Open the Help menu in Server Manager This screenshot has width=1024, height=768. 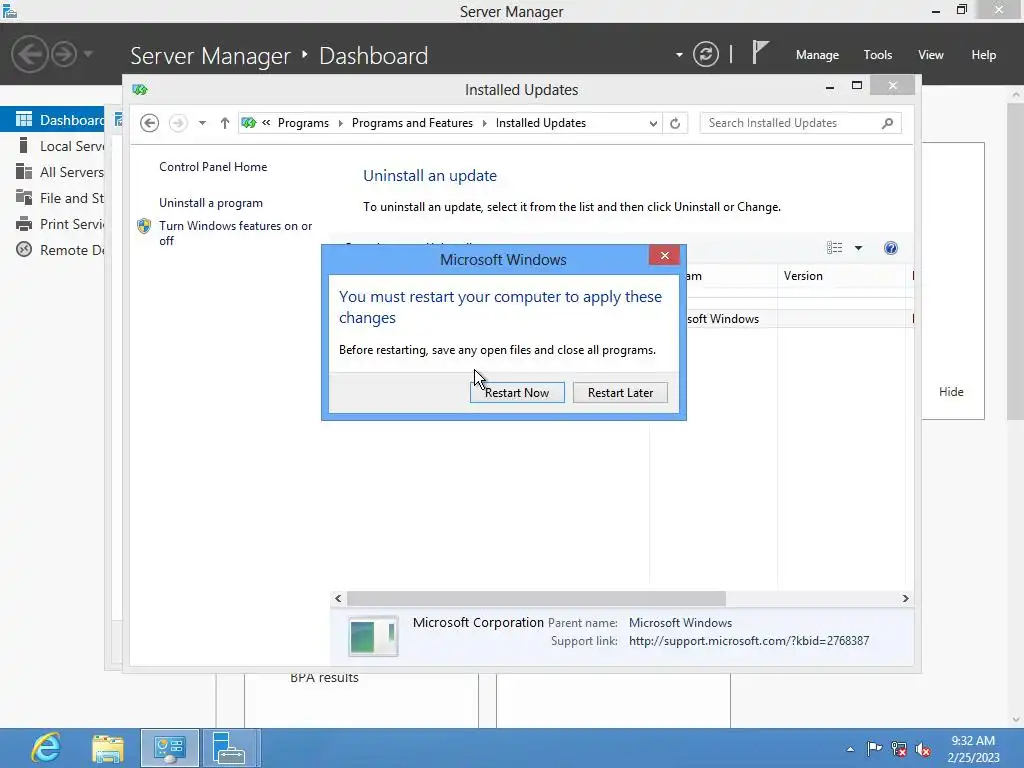(983, 55)
